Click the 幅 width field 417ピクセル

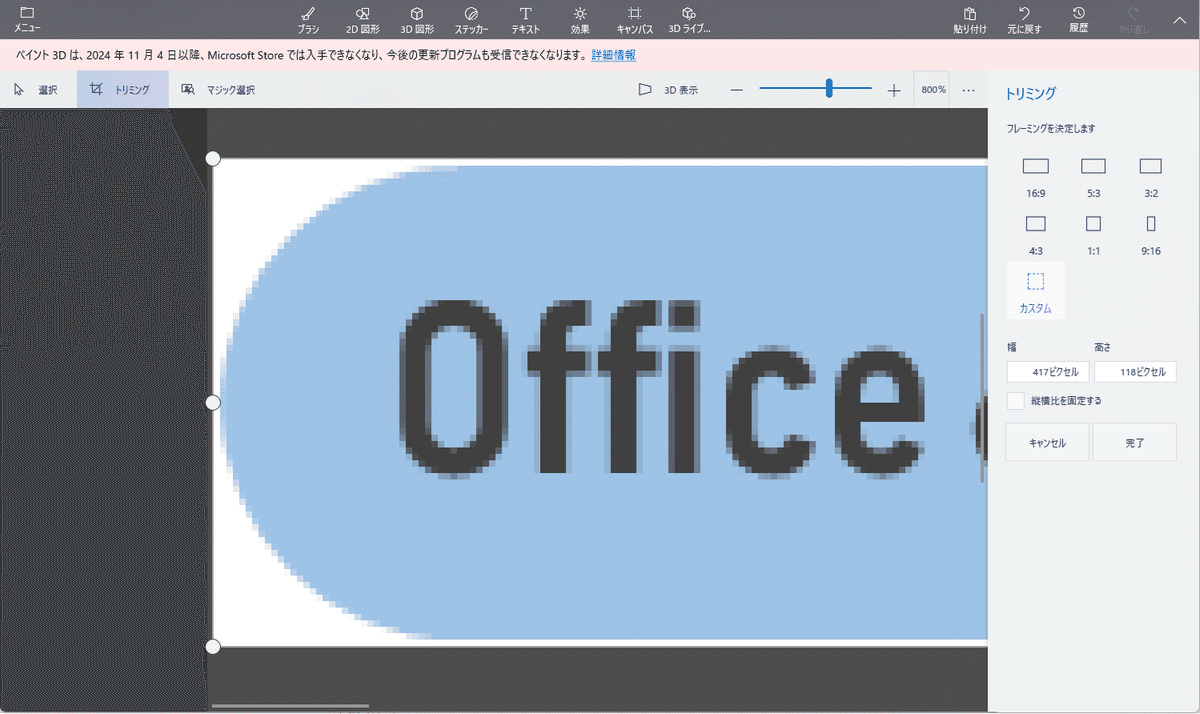click(1048, 372)
